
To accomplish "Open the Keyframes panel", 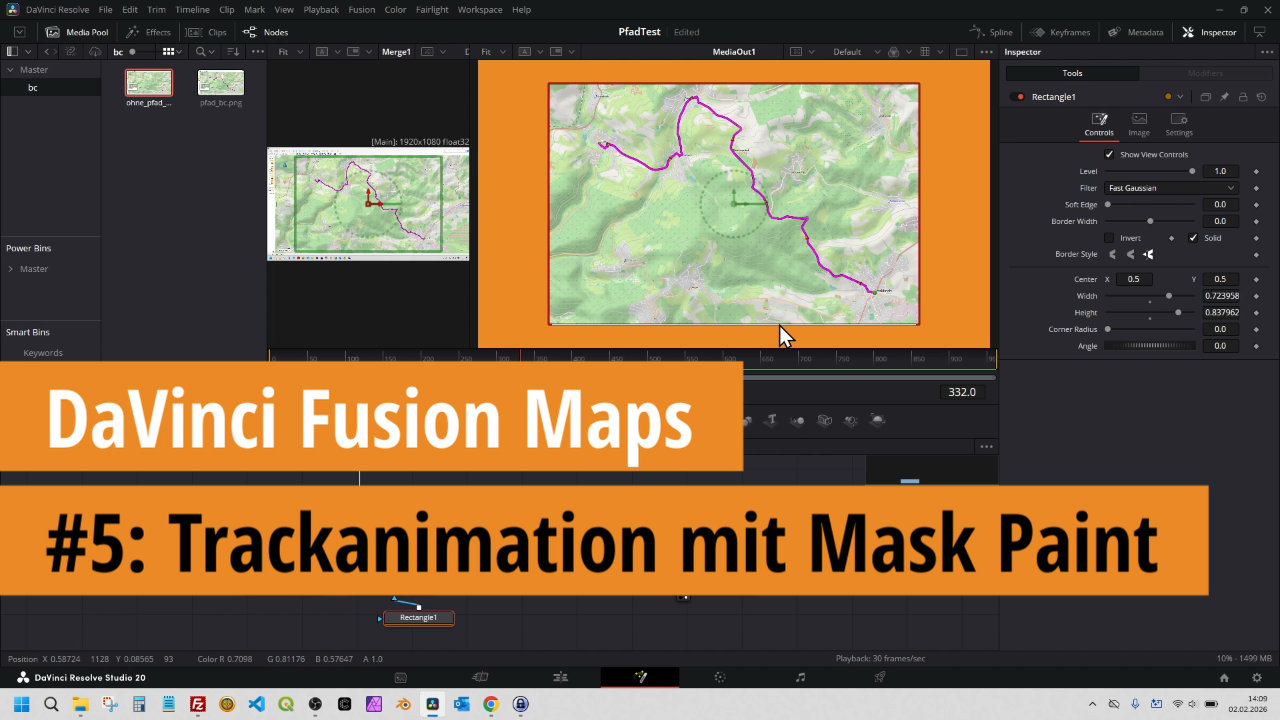I will 1060,32.
